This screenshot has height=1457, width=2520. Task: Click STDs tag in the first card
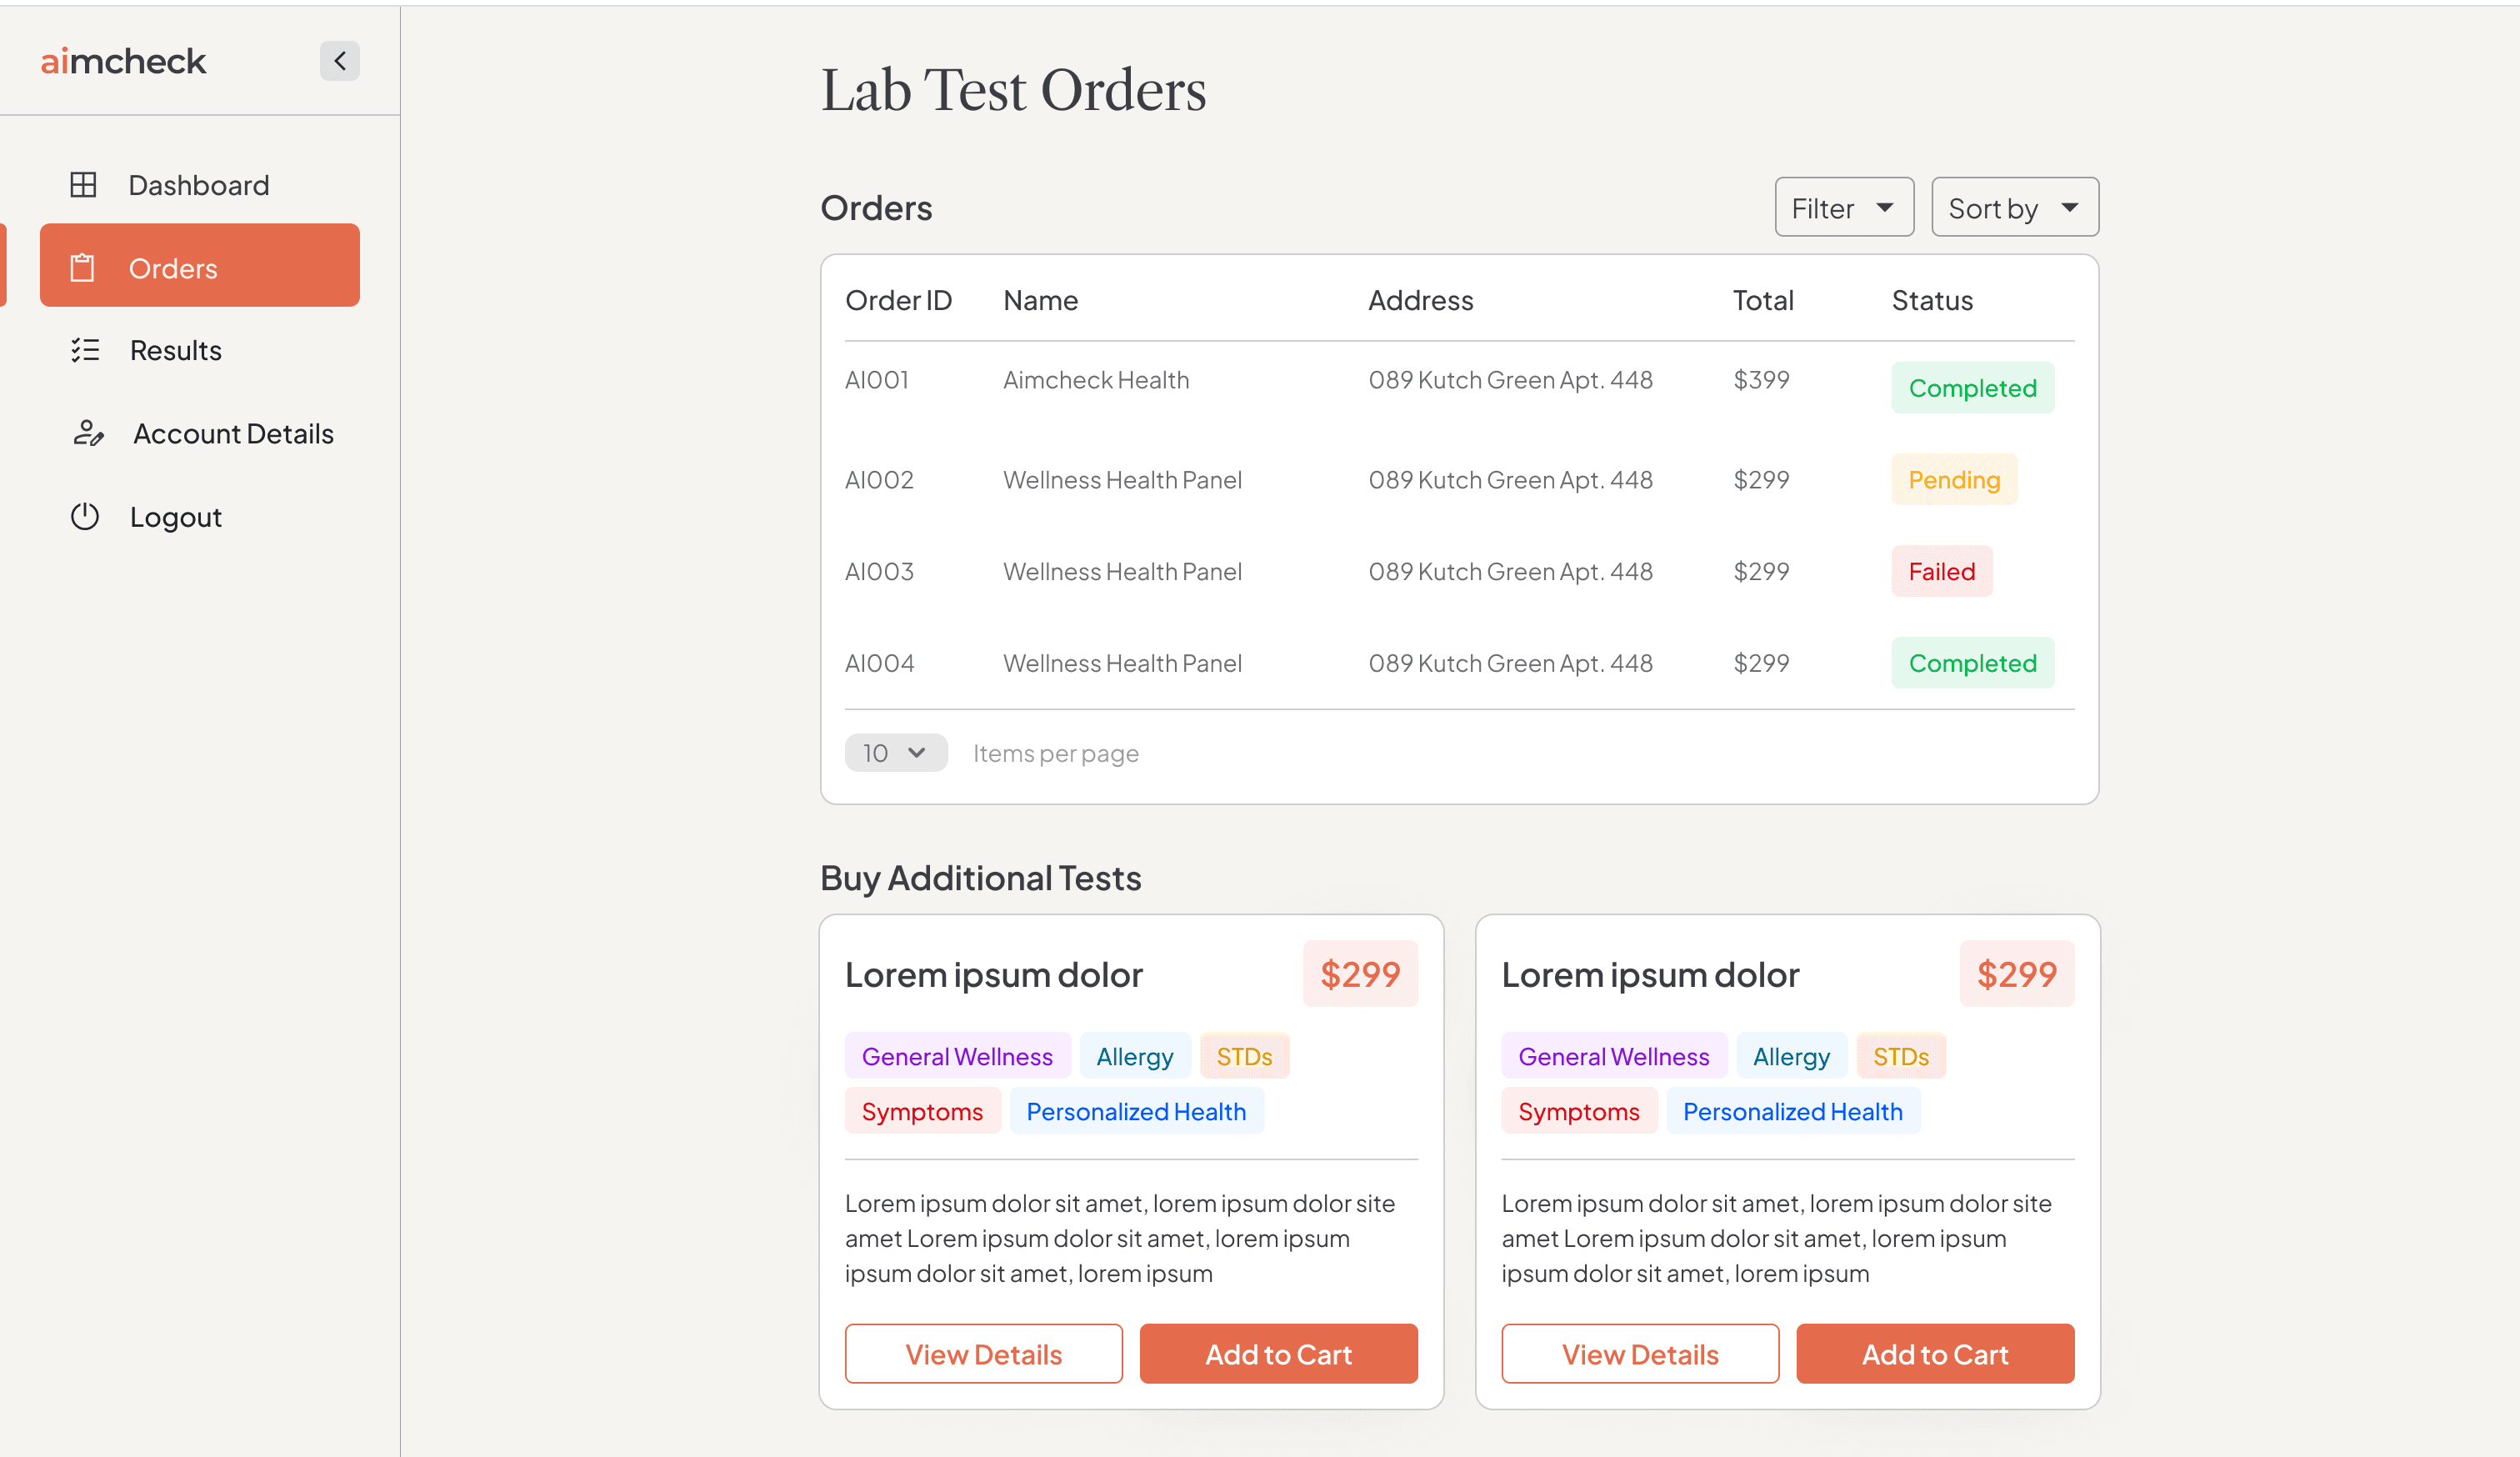(x=1244, y=1056)
